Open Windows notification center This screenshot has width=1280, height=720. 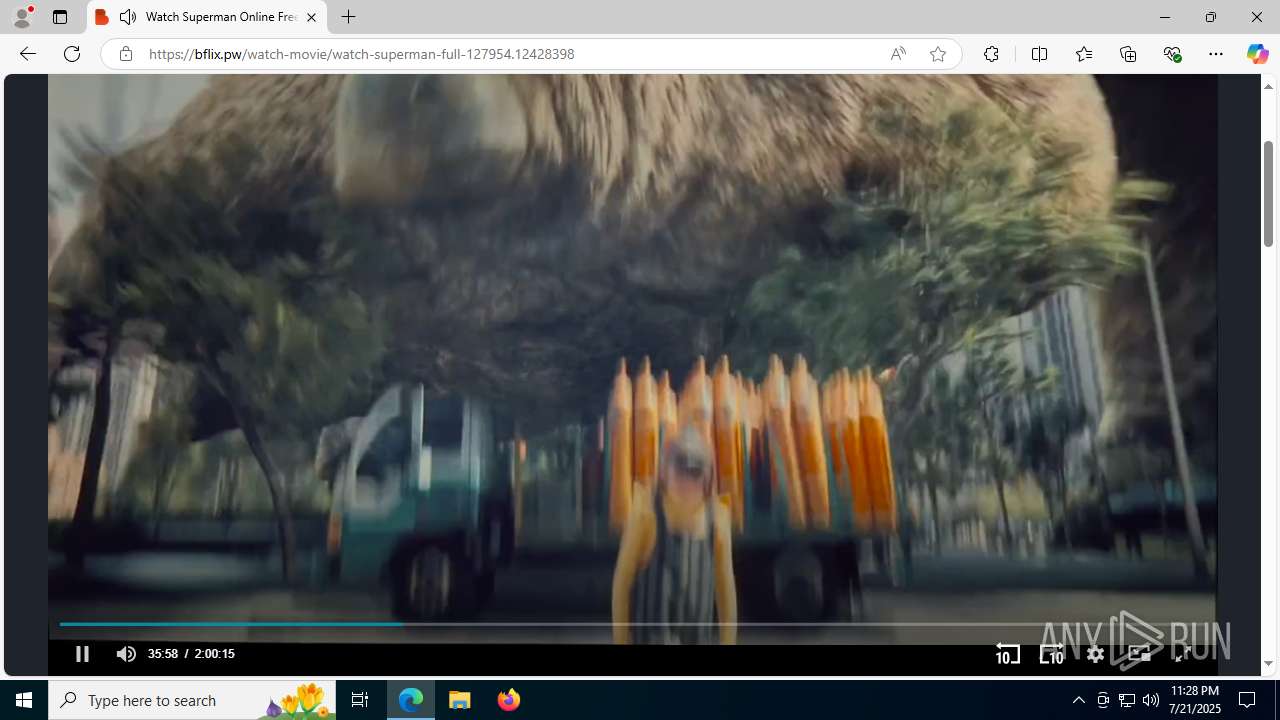point(1248,700)
